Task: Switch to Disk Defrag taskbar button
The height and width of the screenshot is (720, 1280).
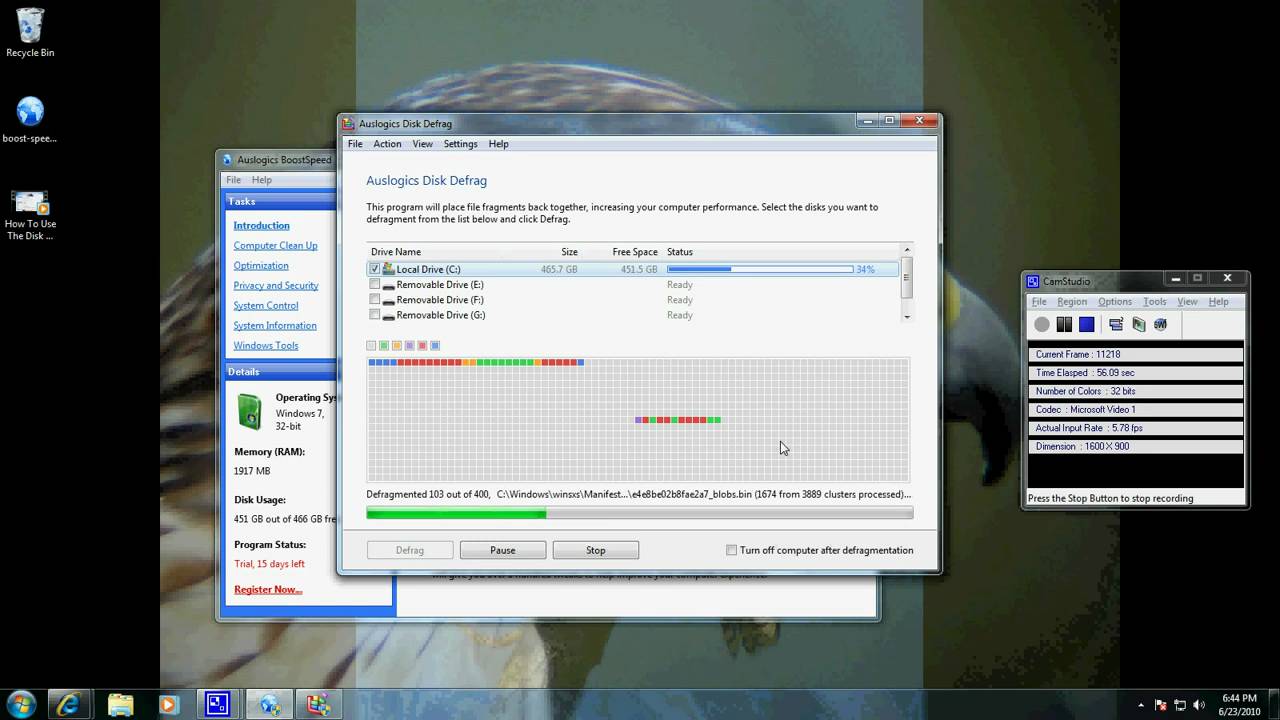Action: (319, 704)
